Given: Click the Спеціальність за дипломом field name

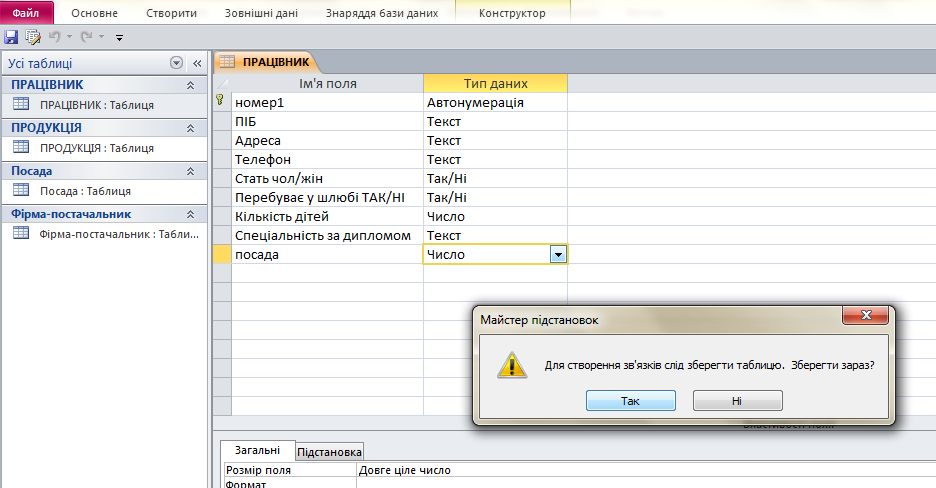Looking at the screenshot, I should [328, 236].
